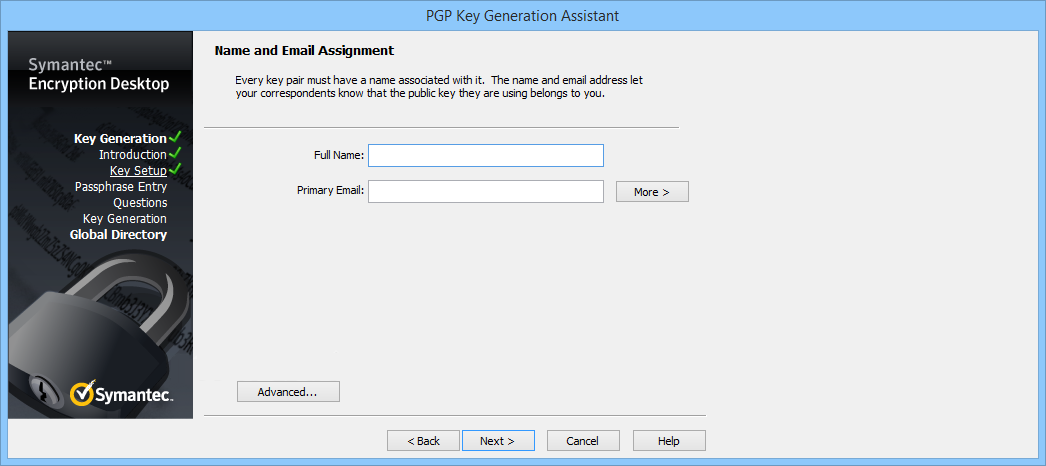
Task: Select the Questions step in the sidebar
Action: (x=140, y=203)
